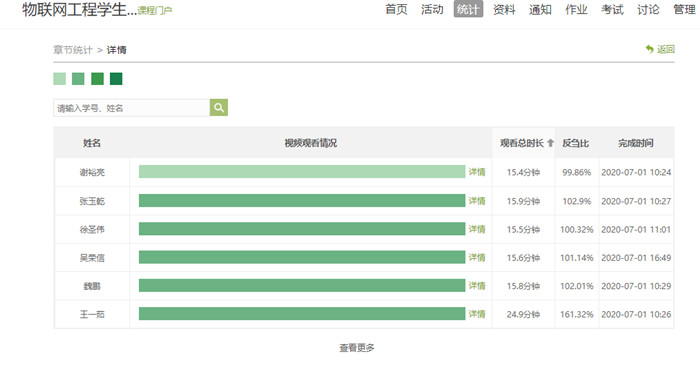The height and width of the screenshot is (389, 700).
Task: Select the second green legend swatch
Action: pos(78,79)
